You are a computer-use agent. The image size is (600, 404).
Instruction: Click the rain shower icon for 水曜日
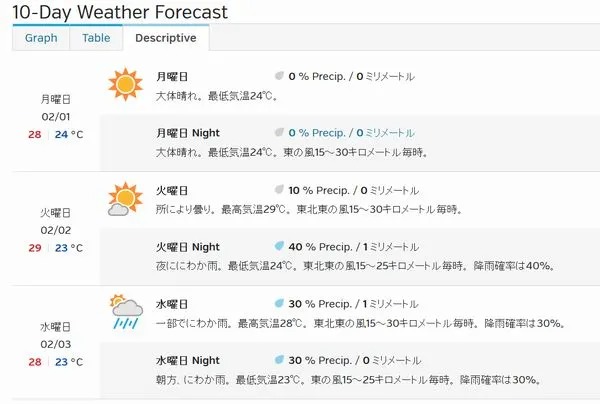(126, 312)
